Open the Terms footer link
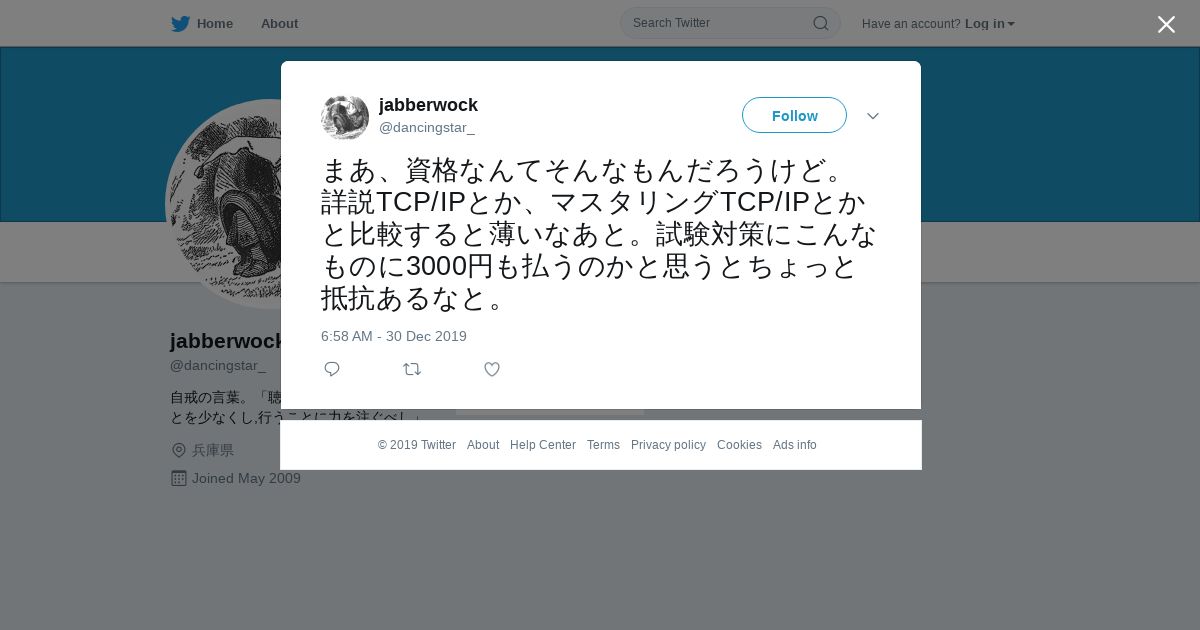 (x=603, y=445)
